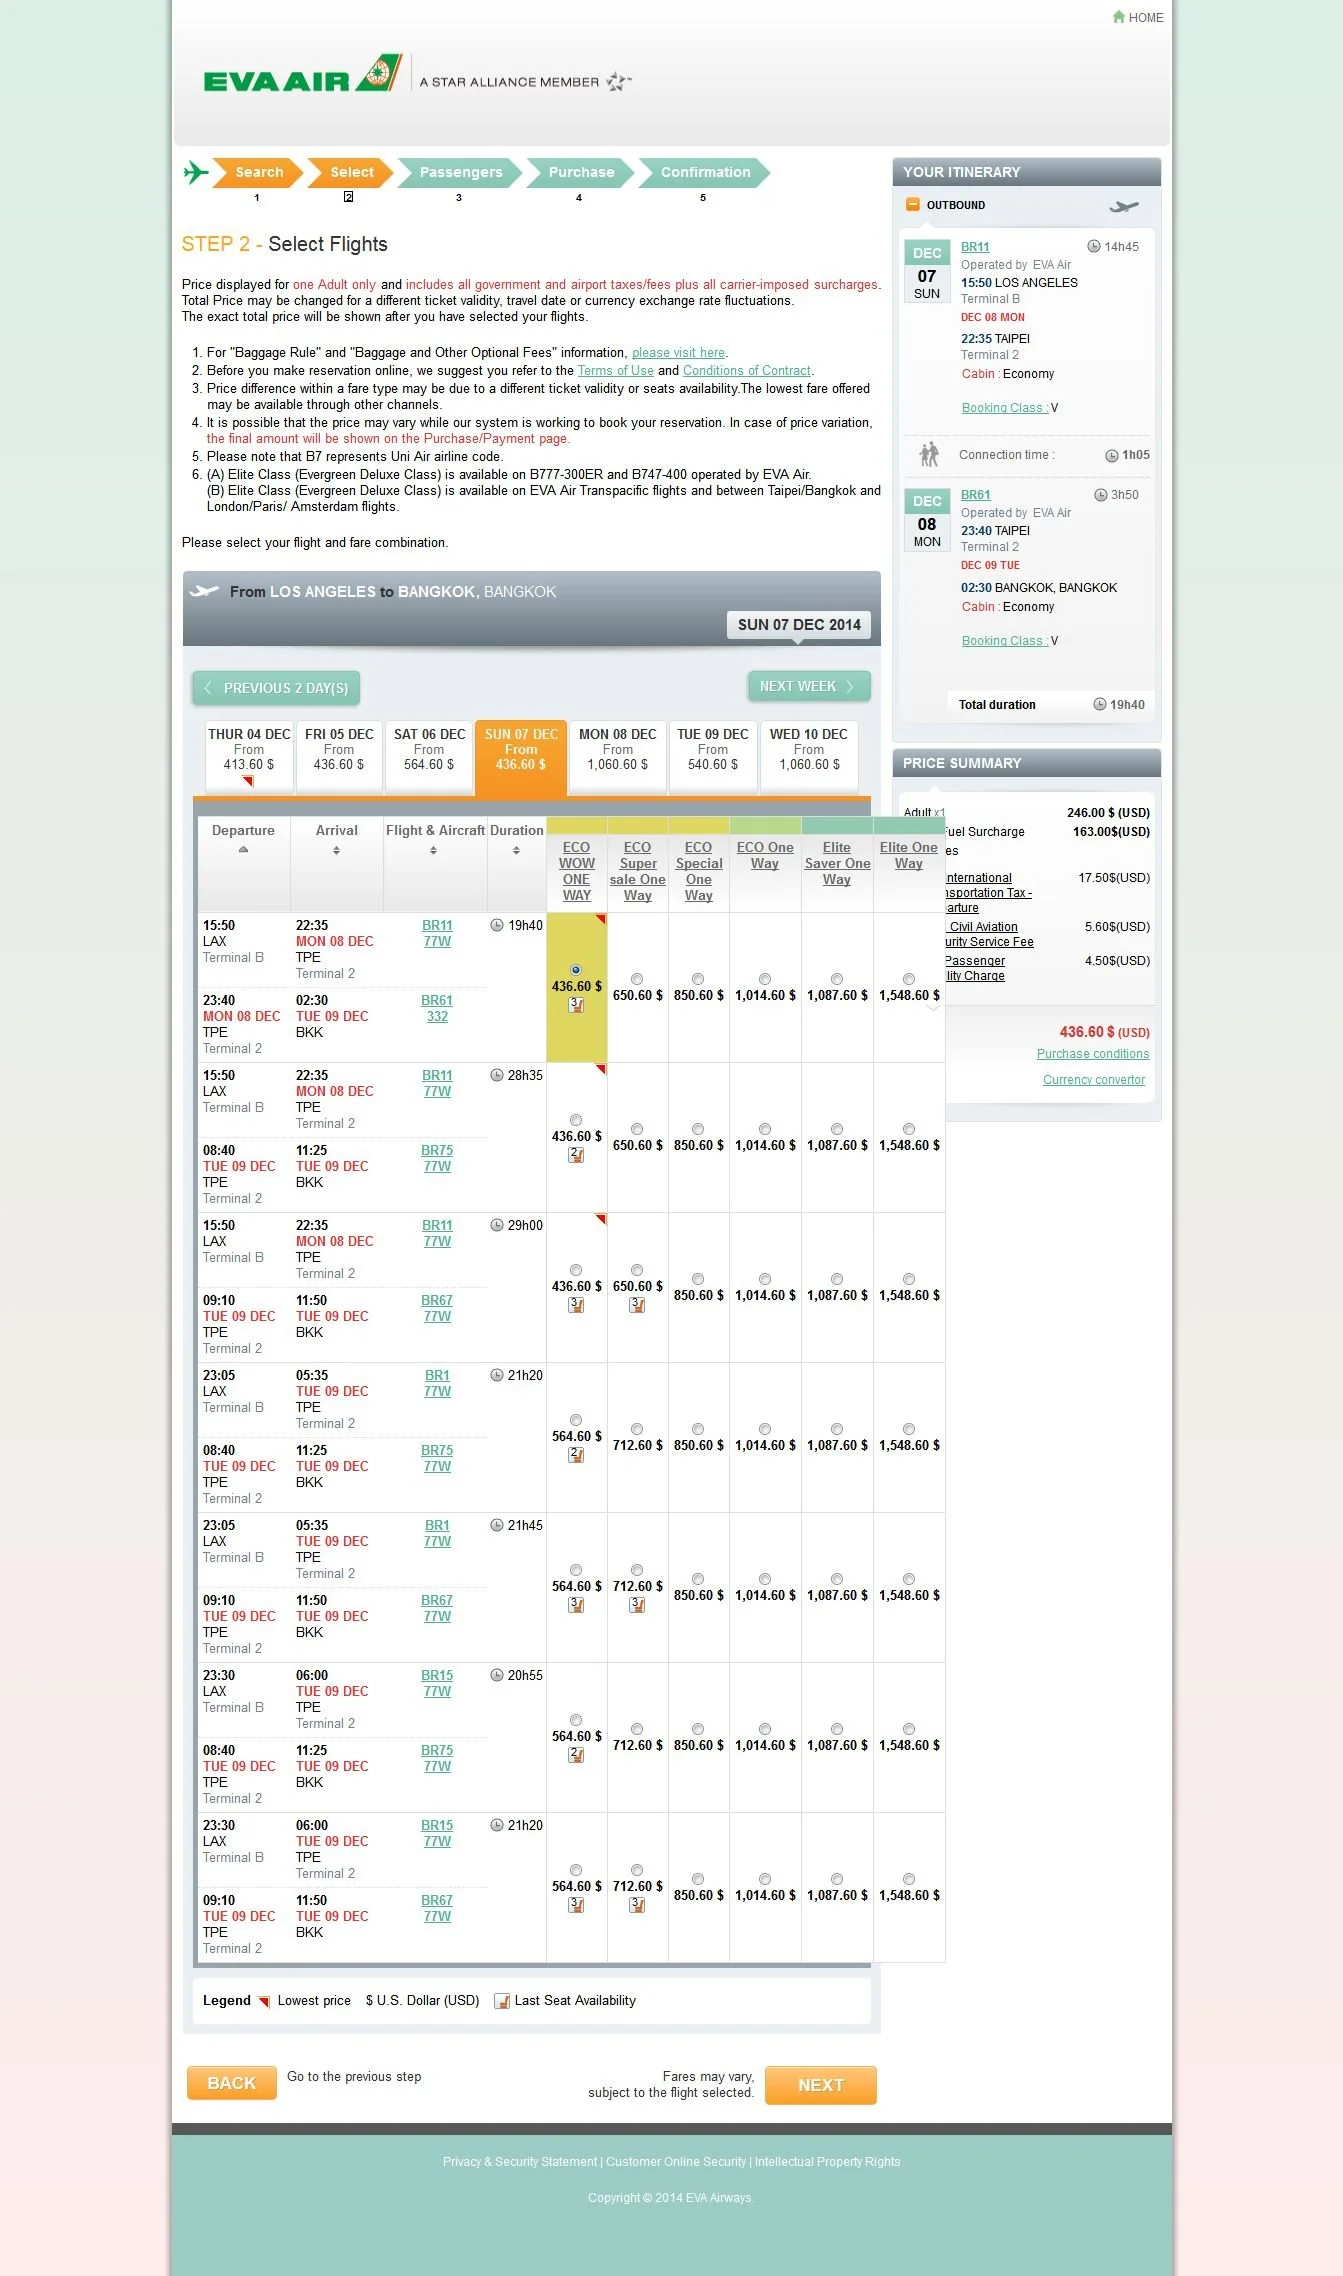Open Terms of Use link
The image size is (1343, 2276).
tap(615, 371)
